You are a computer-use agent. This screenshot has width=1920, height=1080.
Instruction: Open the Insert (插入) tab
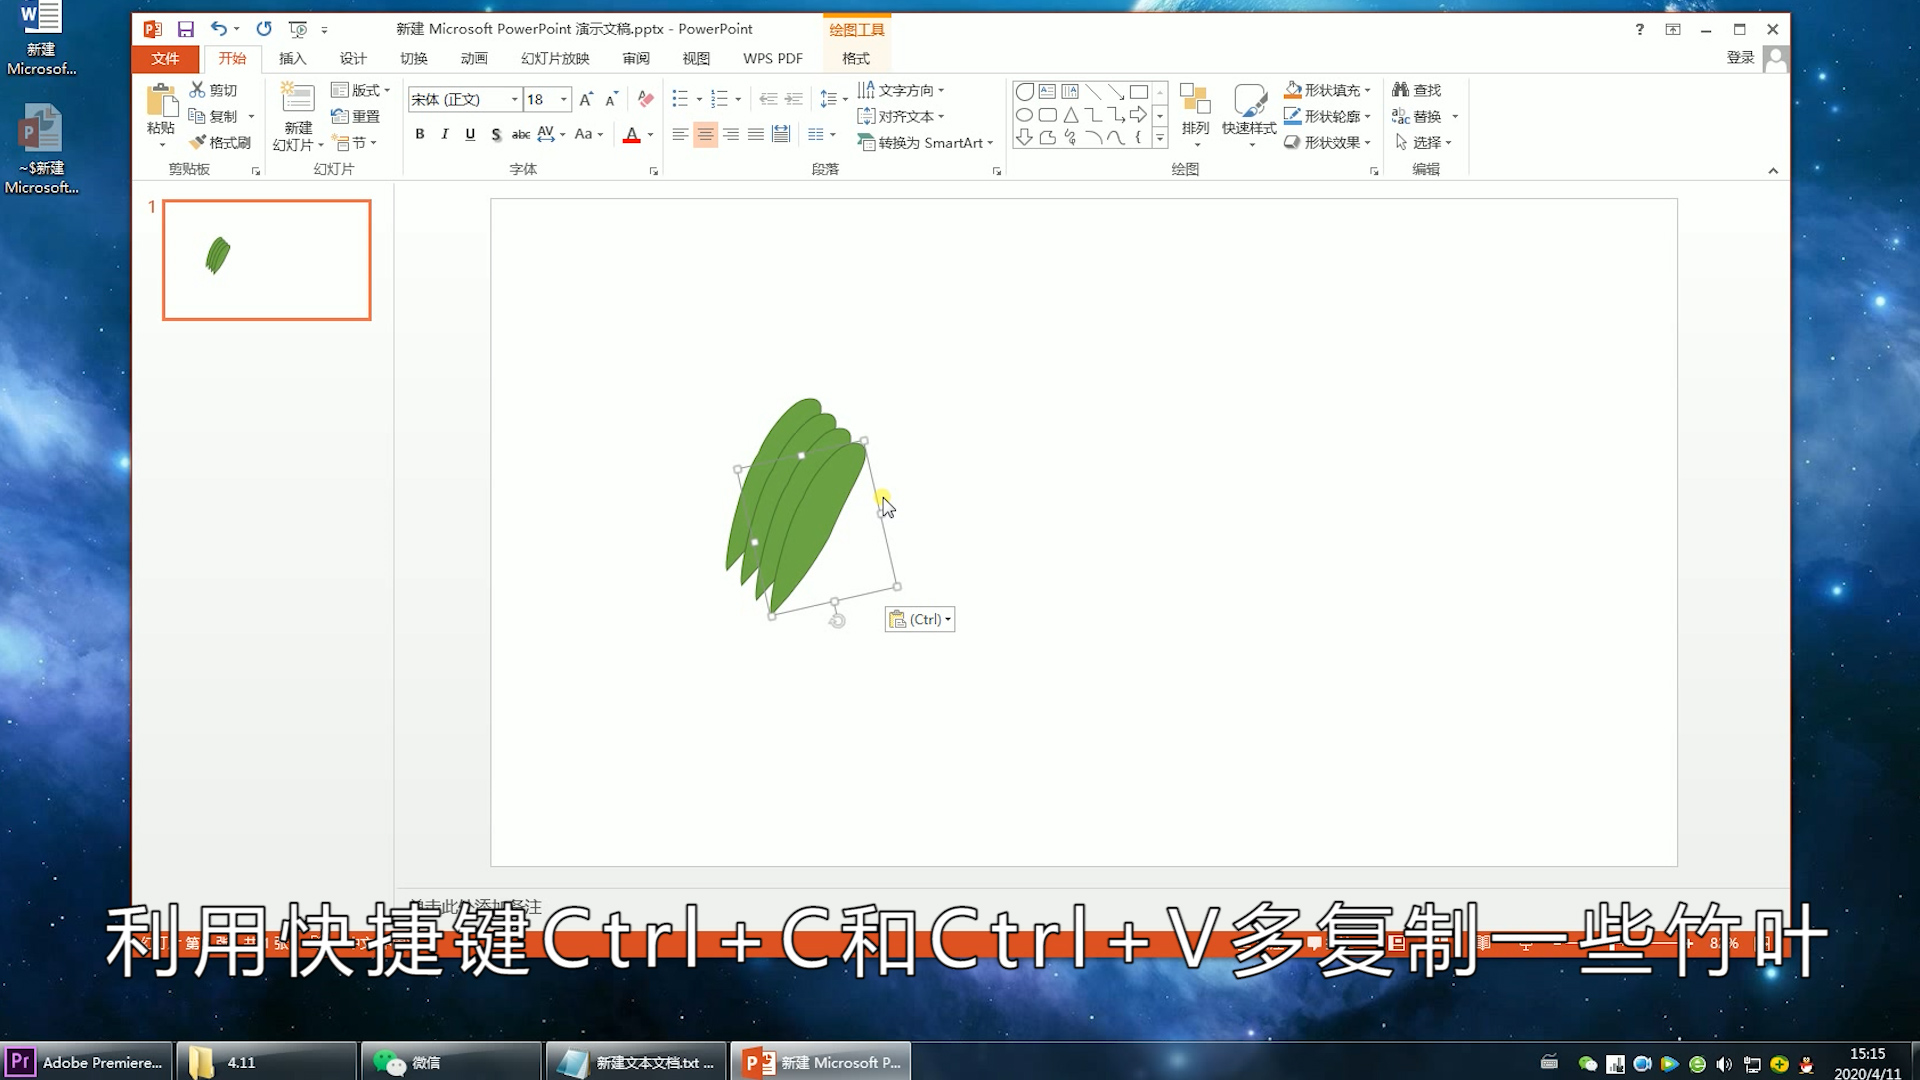(x=292, y=58)
